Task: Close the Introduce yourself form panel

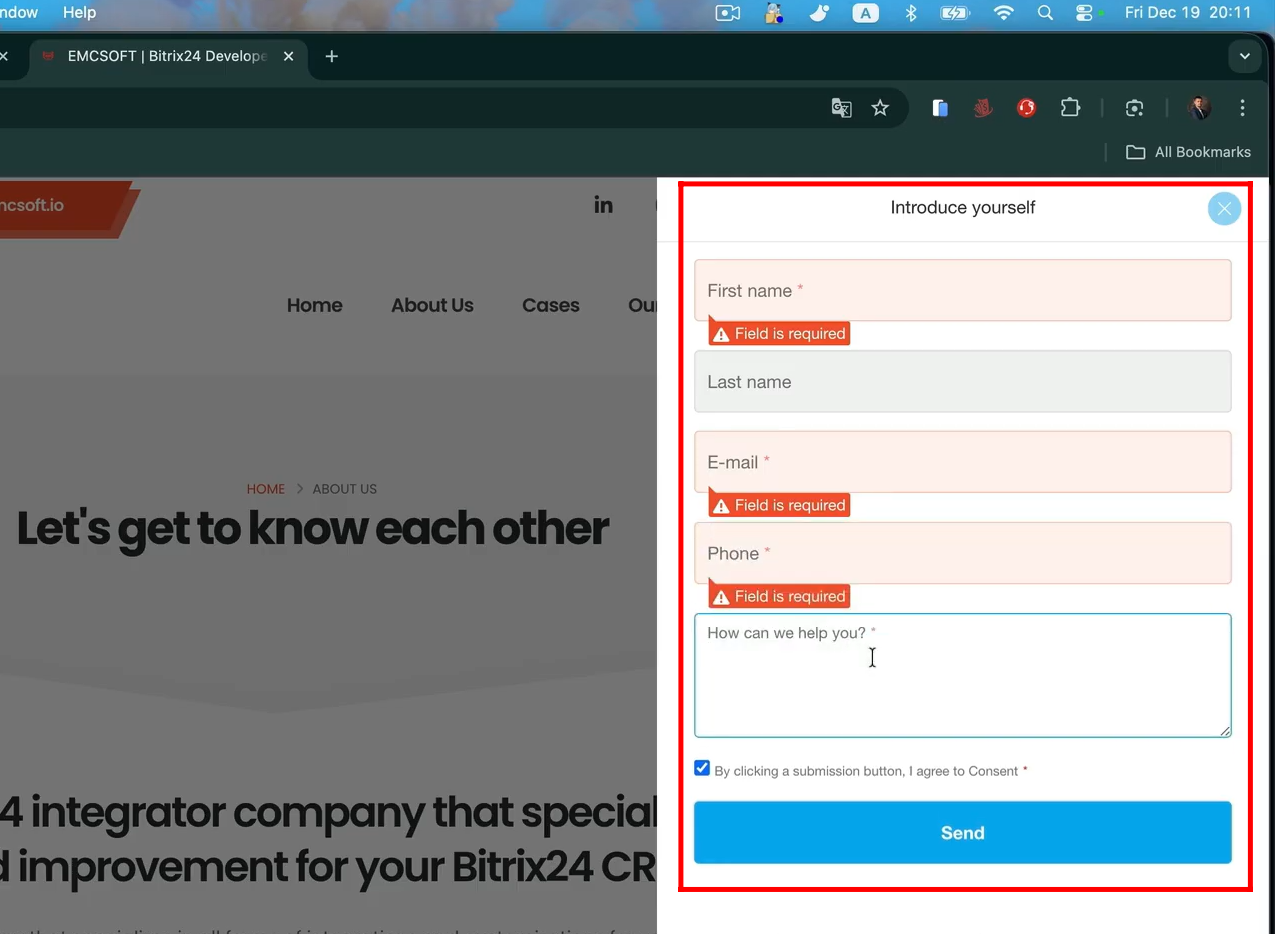Action: (1224, 209)
